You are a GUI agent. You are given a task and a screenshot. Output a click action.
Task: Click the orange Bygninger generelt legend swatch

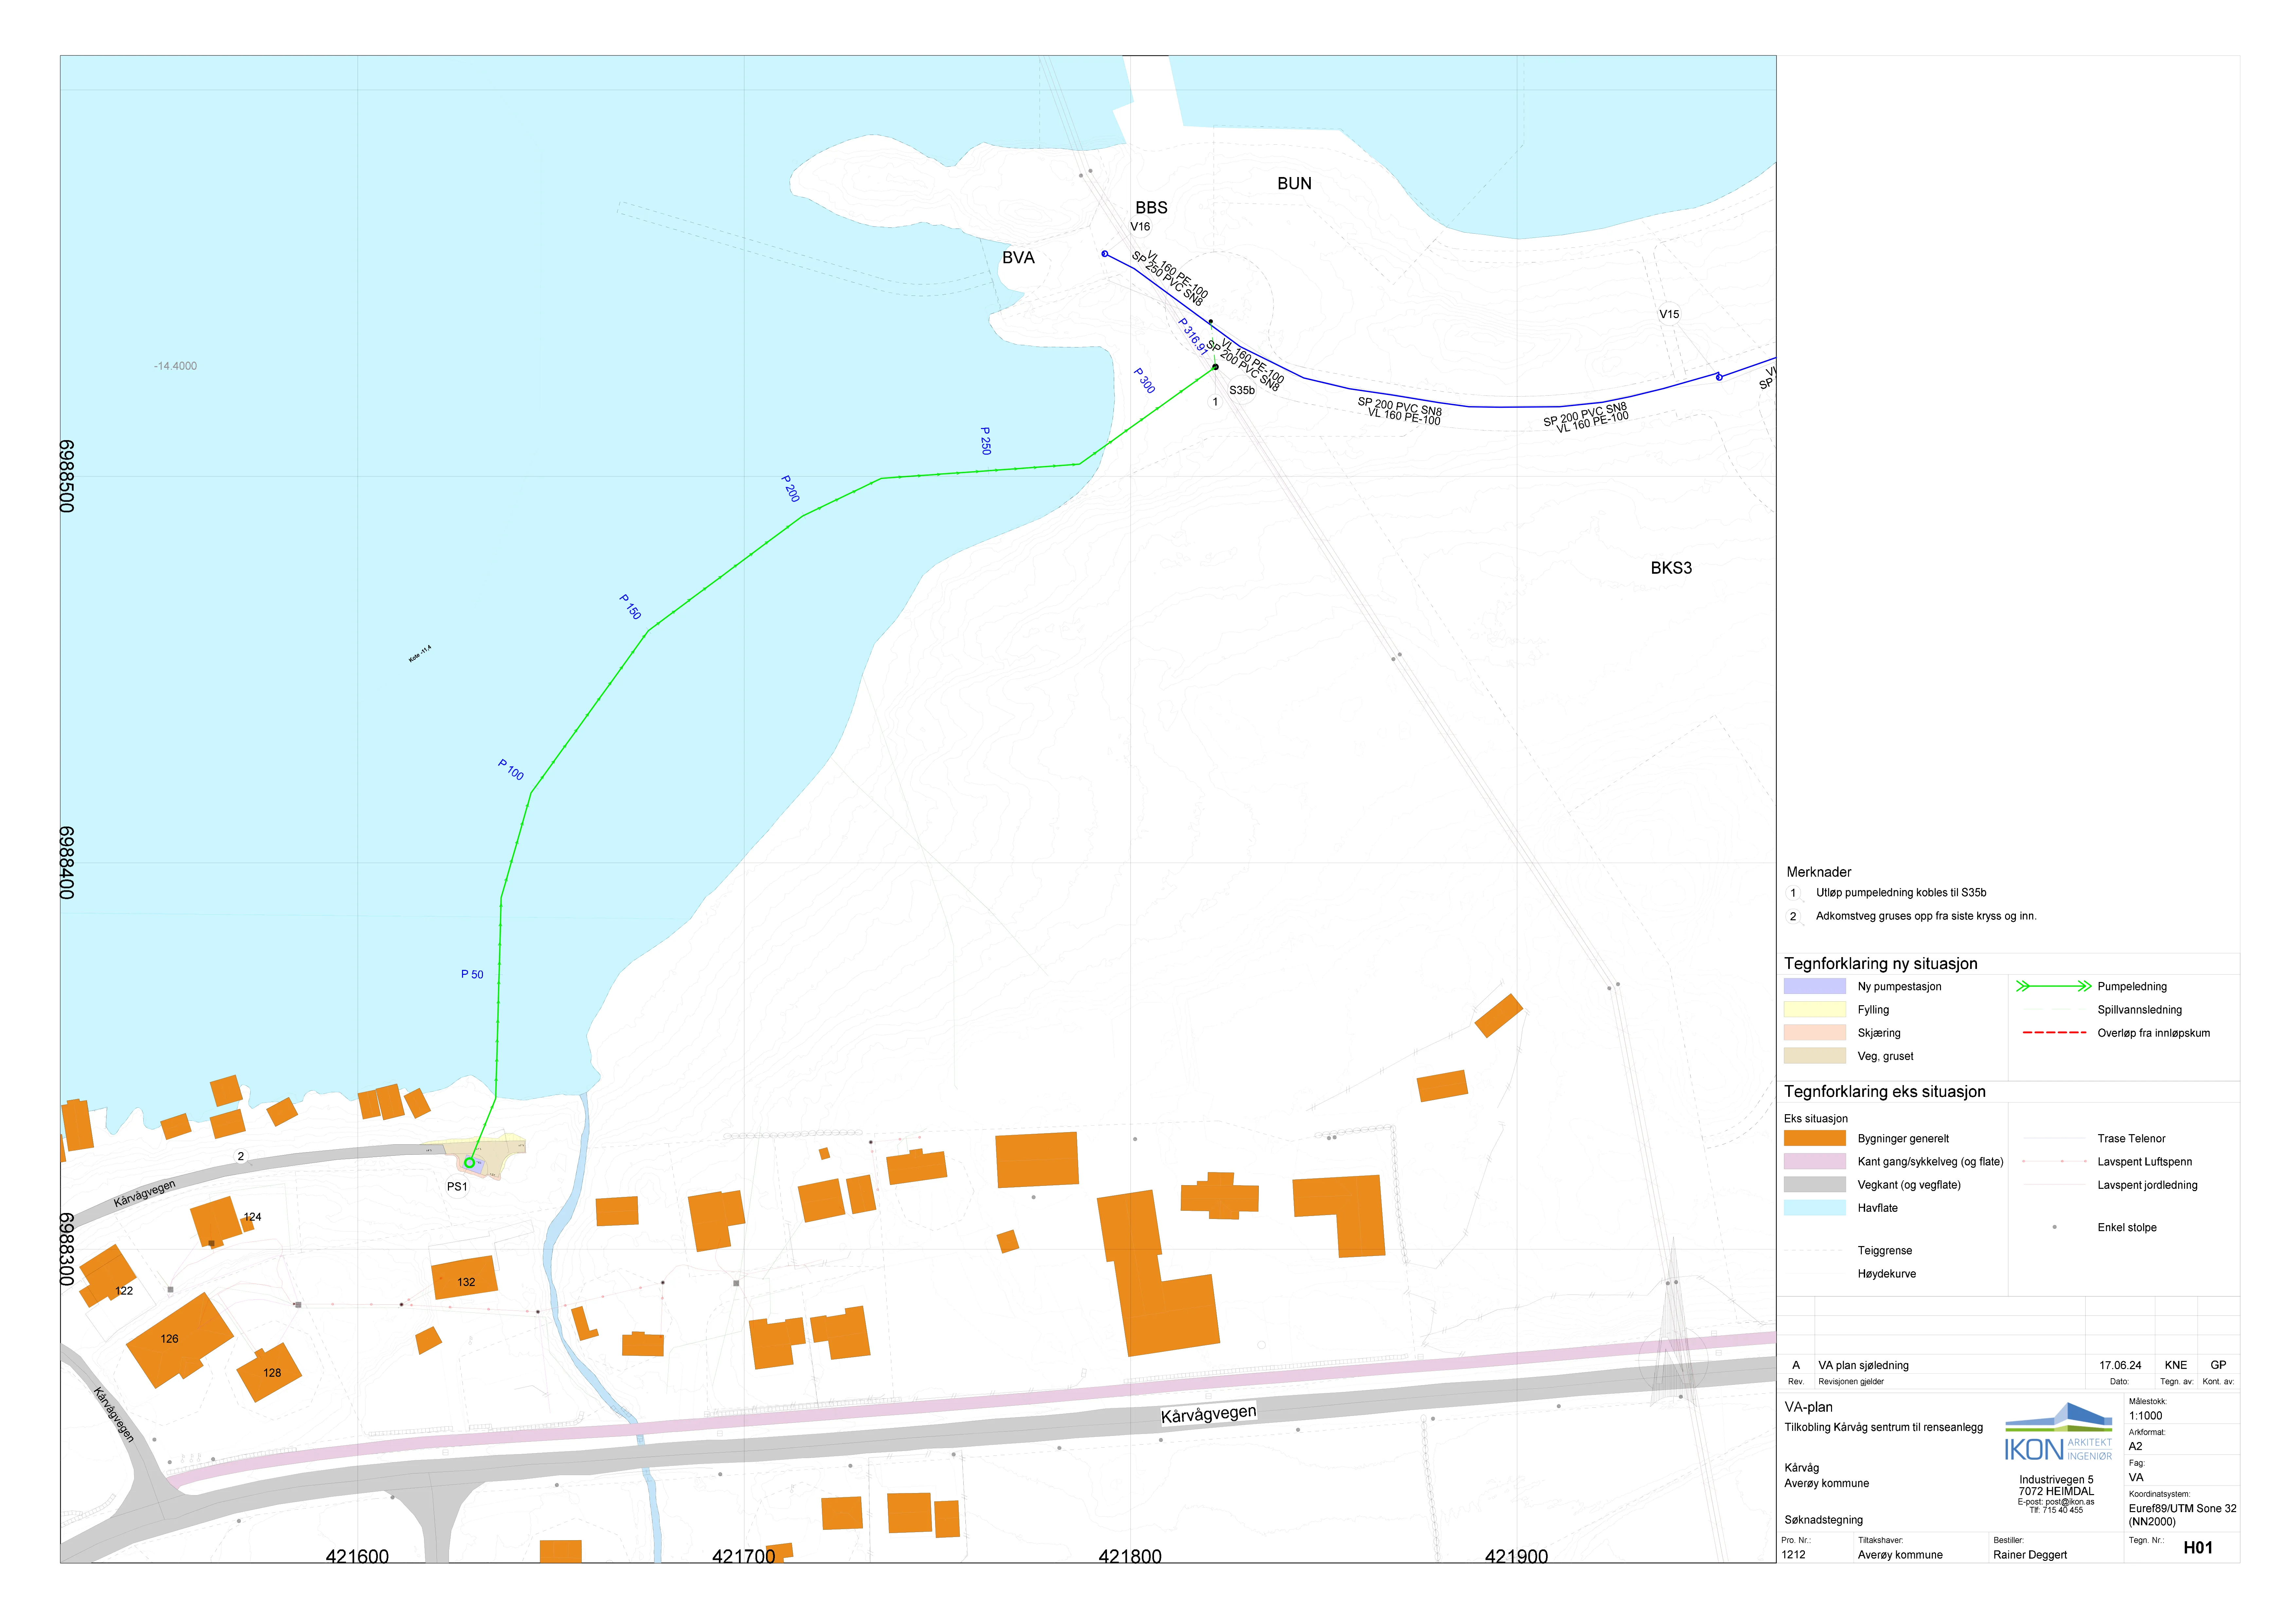(x=1814, y=1138)
